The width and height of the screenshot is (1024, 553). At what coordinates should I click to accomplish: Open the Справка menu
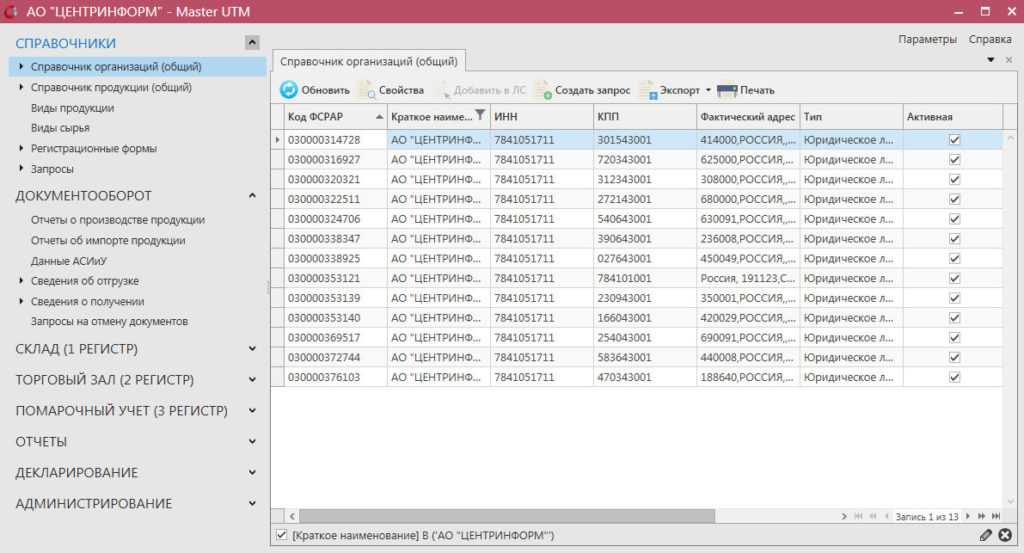click(x=990, y=40)
